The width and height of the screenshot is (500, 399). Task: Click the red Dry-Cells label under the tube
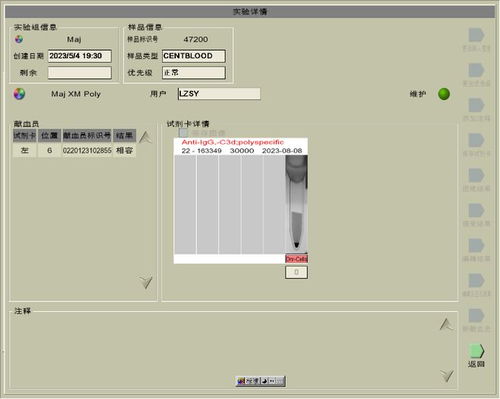(x=296, y=259)
